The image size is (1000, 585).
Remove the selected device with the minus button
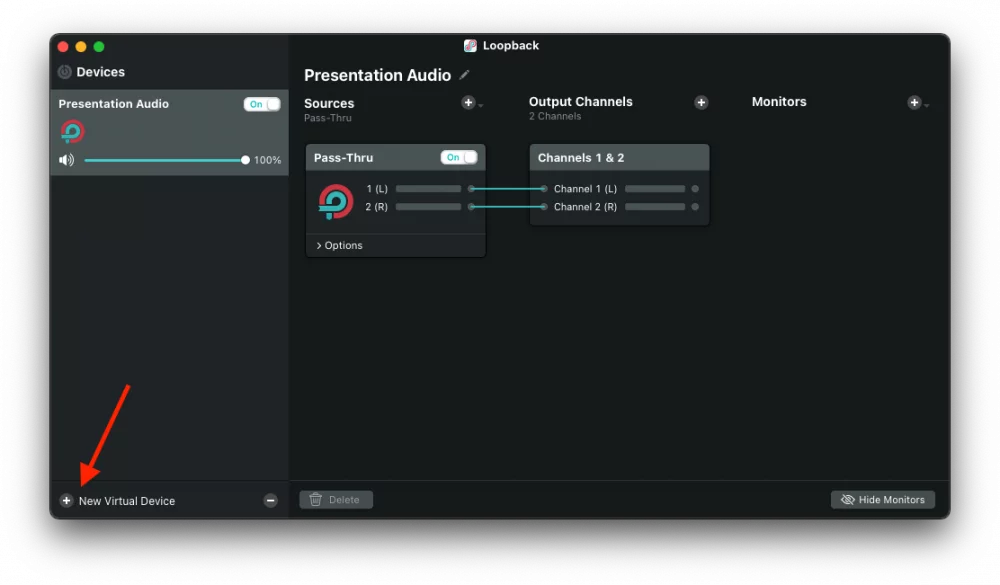click(x=270, y=501)
